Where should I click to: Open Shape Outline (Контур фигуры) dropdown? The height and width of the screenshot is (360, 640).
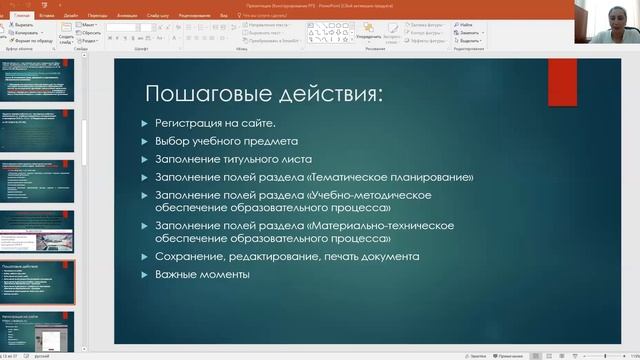click(x=423, y=33)
